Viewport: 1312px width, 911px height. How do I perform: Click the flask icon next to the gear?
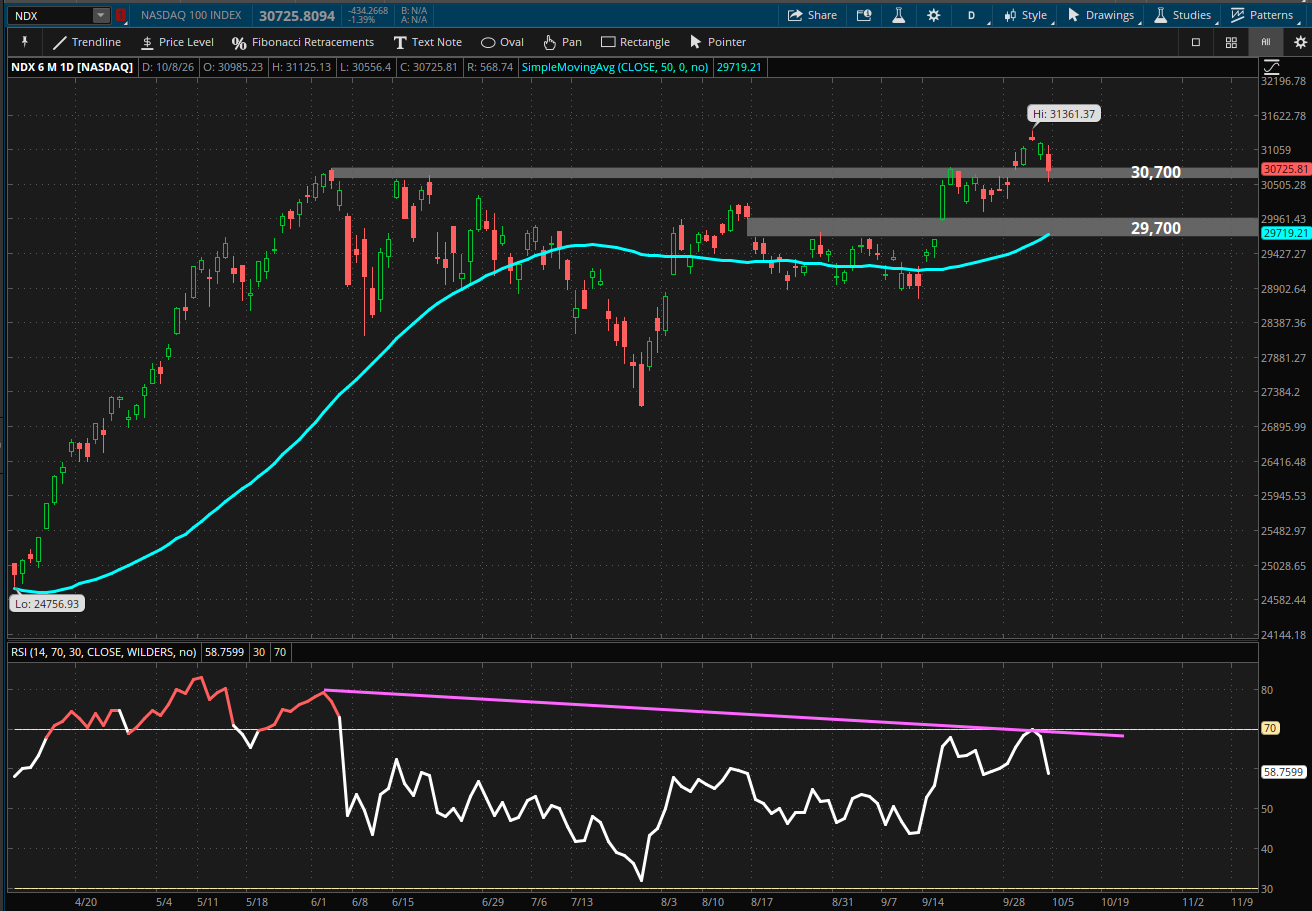pyautogui.click(x=898, y=15)
